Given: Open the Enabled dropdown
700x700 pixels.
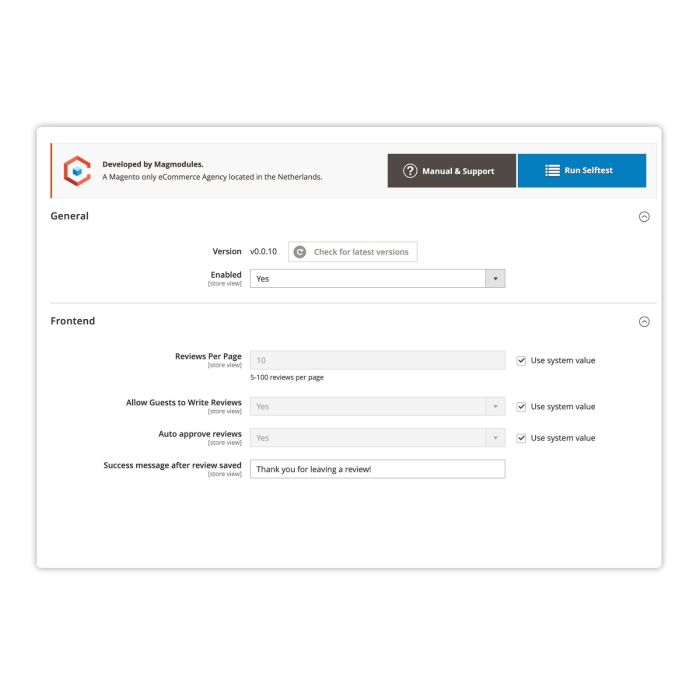Looking at the screenshot, I should [377, 279].
